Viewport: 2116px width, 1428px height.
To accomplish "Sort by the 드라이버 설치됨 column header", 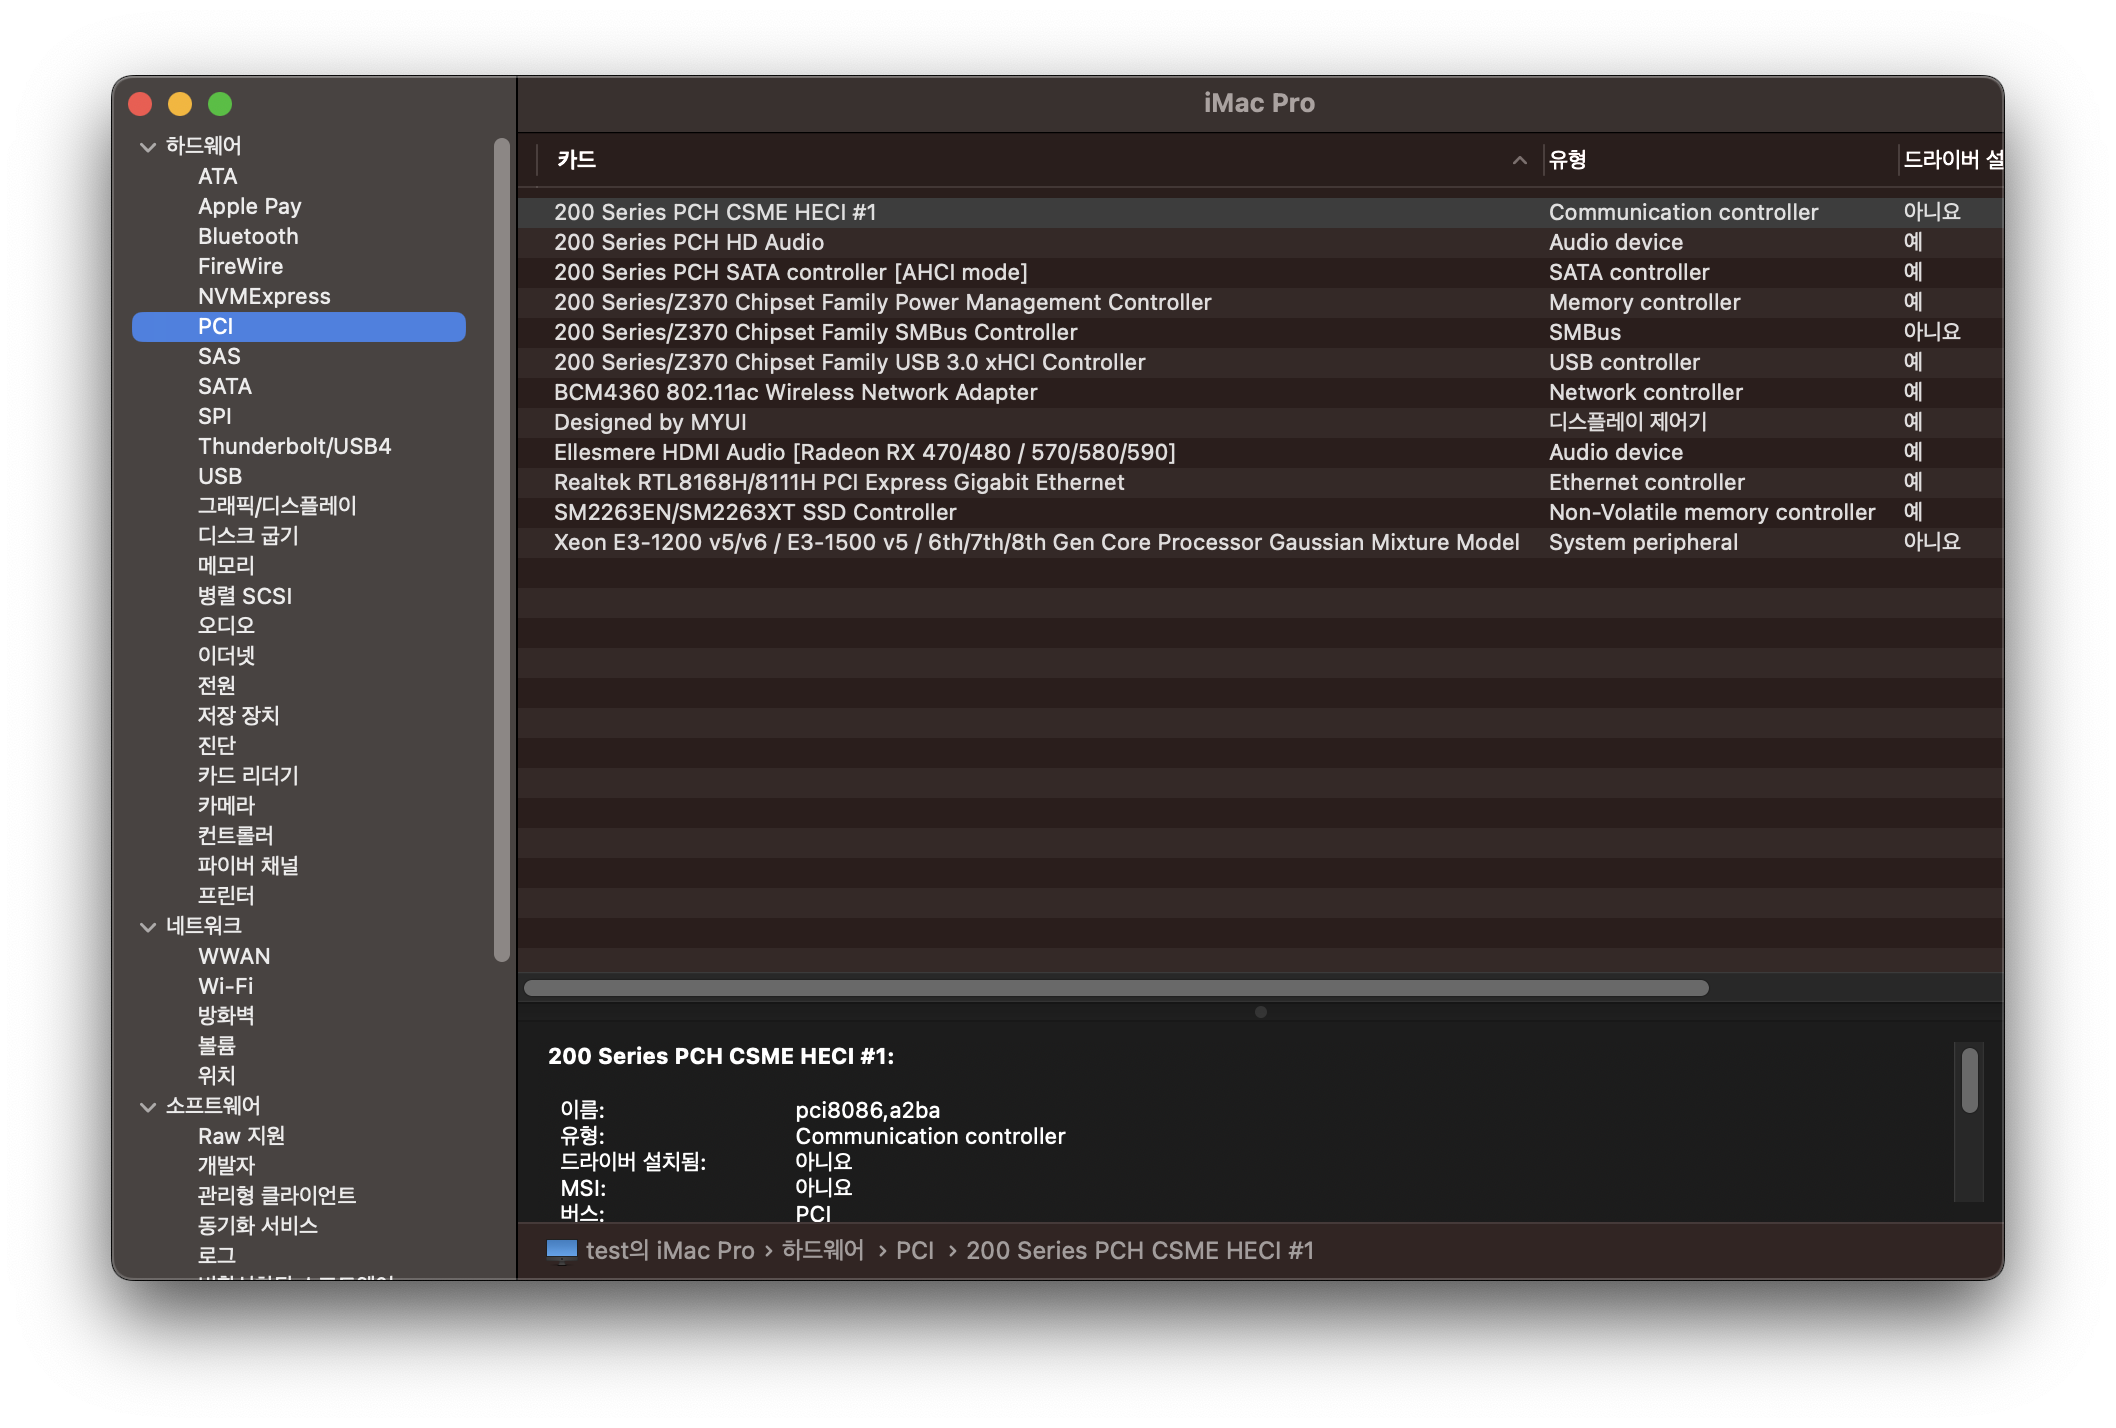I will 1951,160.
